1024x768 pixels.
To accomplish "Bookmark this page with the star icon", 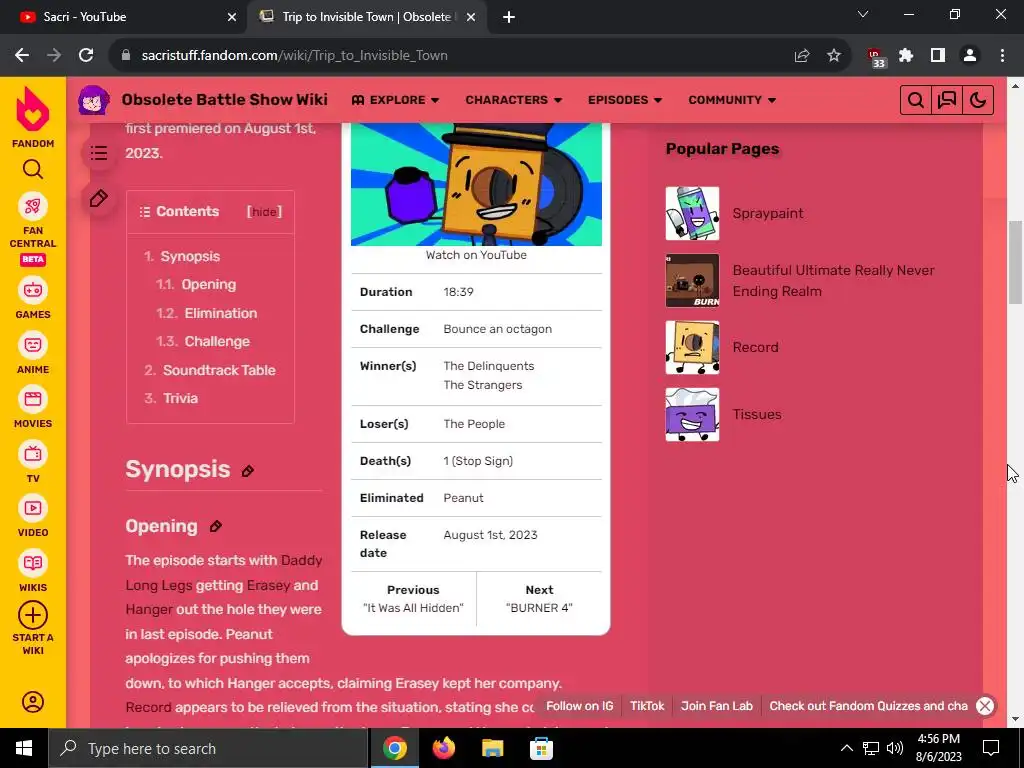I will click(834, 56).
